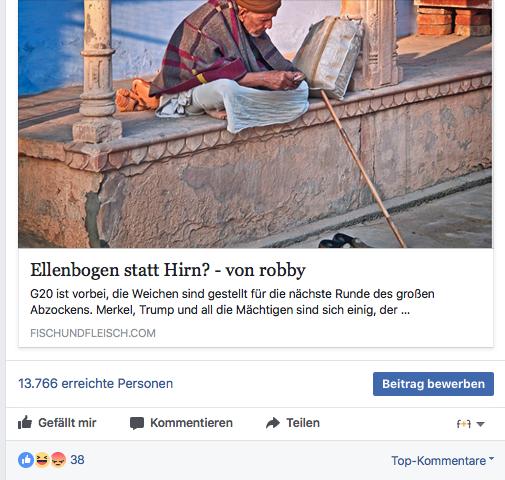View the 38 reactions count
Viewport: 505px width, 480px height.
point(77,460)
